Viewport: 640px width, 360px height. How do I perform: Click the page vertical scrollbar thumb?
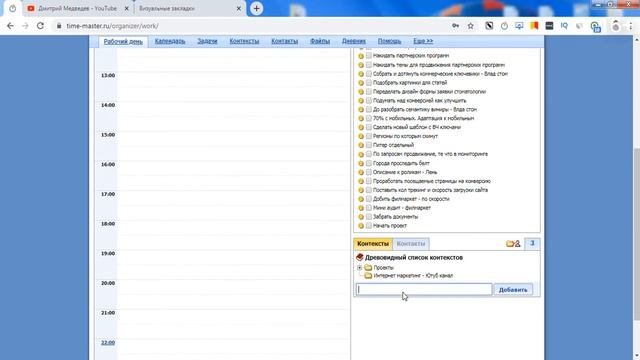click(x=636, y=233)
